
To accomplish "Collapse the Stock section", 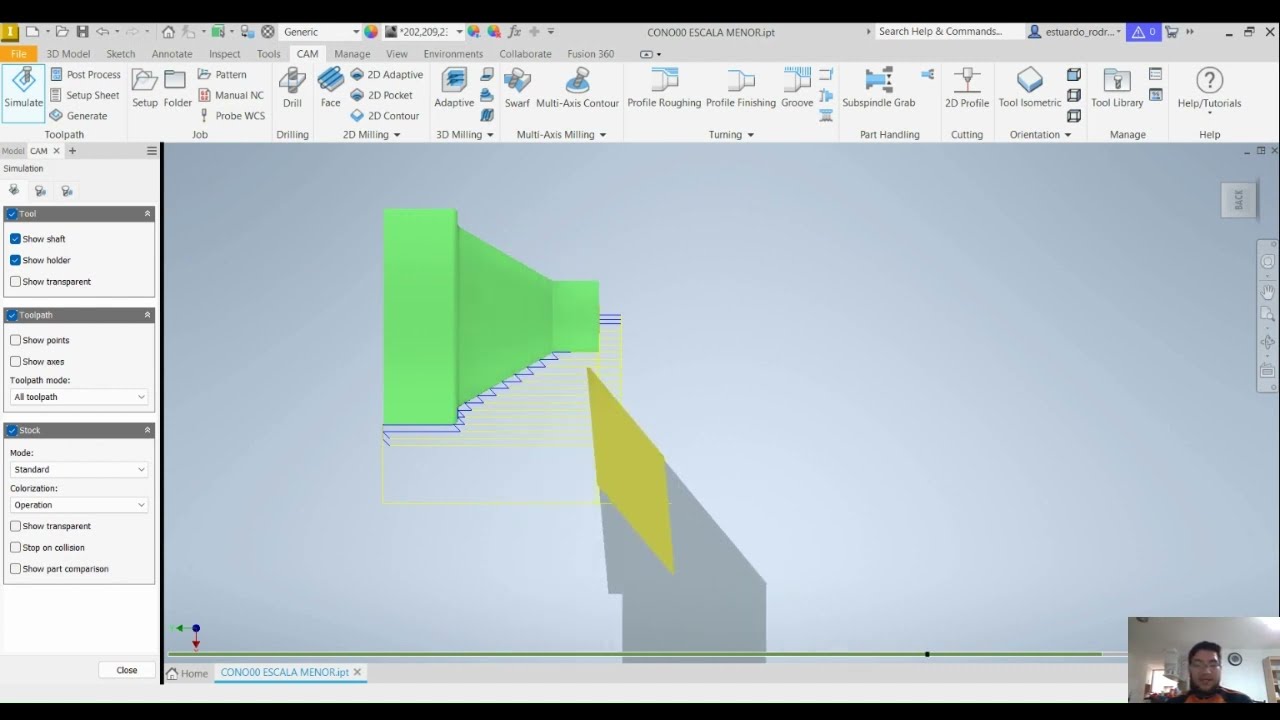I will tap(147, 430).
